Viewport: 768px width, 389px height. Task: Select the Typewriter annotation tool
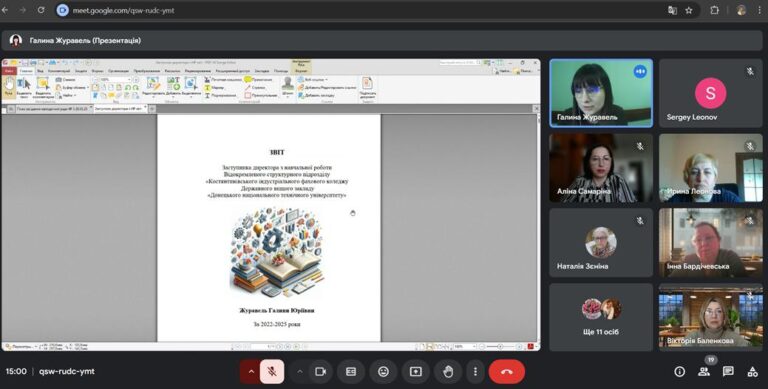point(222,79)
